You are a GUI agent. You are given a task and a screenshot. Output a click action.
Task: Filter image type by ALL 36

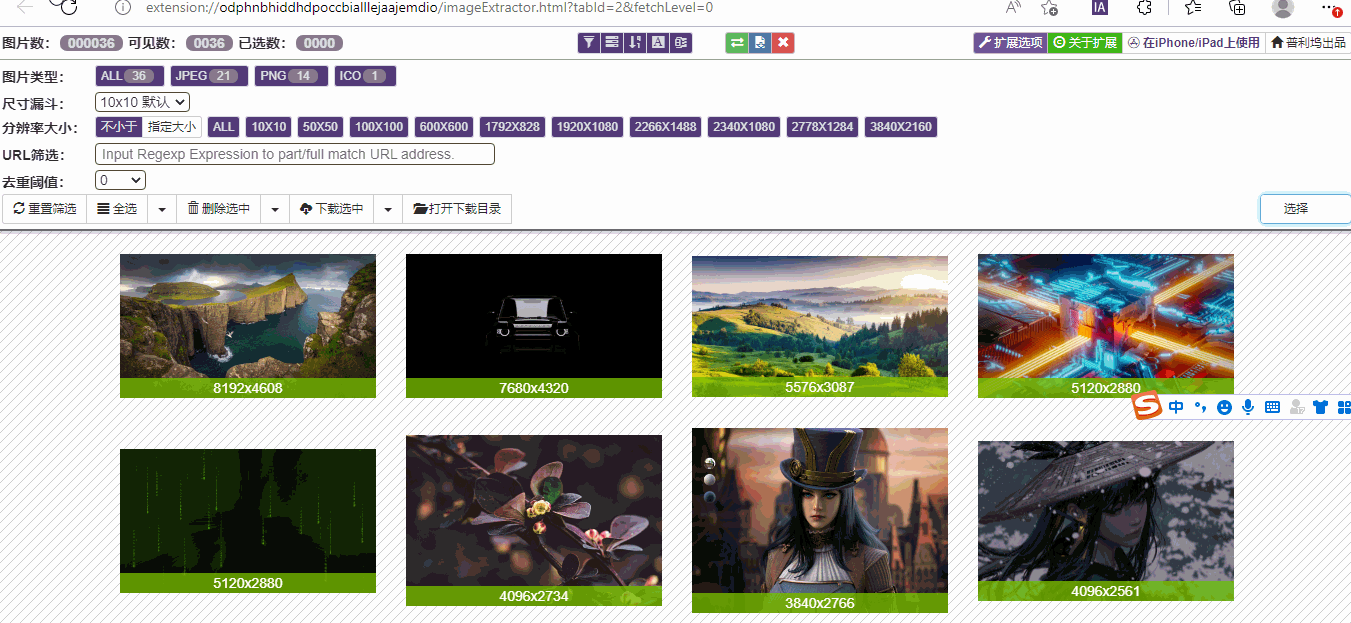coord(129,76)
